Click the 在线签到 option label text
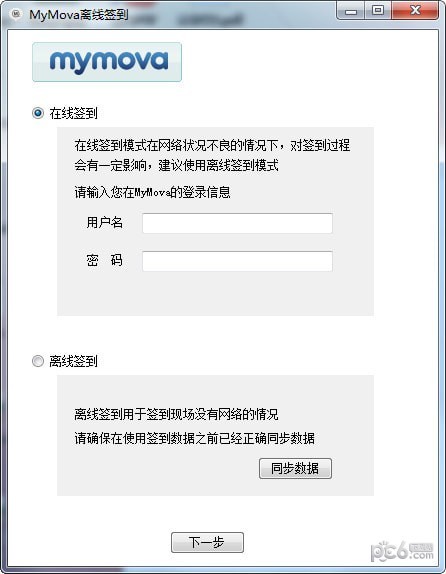446x574 pixels. [74, 113]
